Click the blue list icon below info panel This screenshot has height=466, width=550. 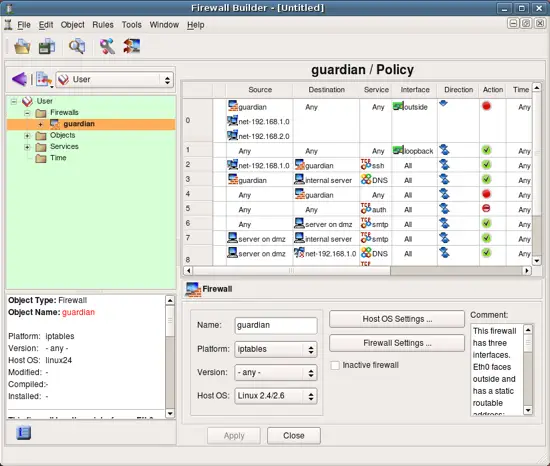click(x=24, y=433)
